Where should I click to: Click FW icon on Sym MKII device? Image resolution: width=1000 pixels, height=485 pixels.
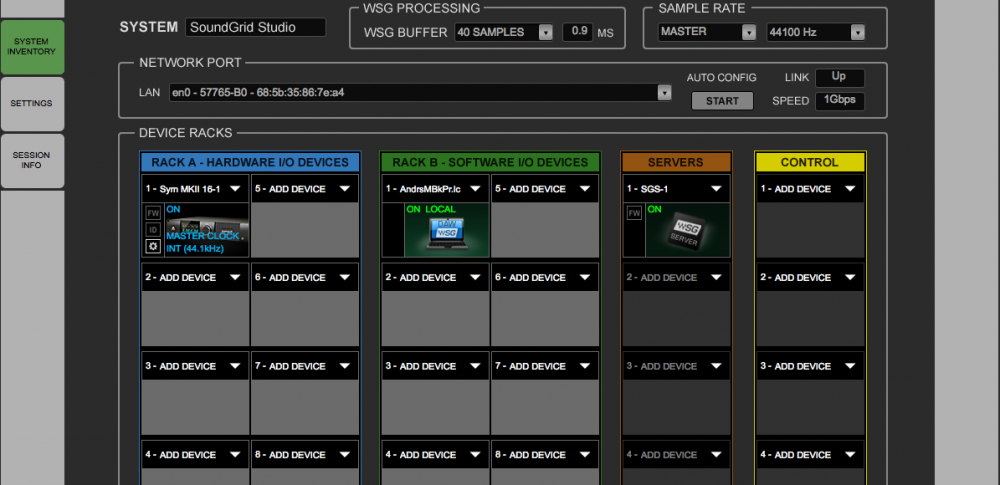pos(152,213)
